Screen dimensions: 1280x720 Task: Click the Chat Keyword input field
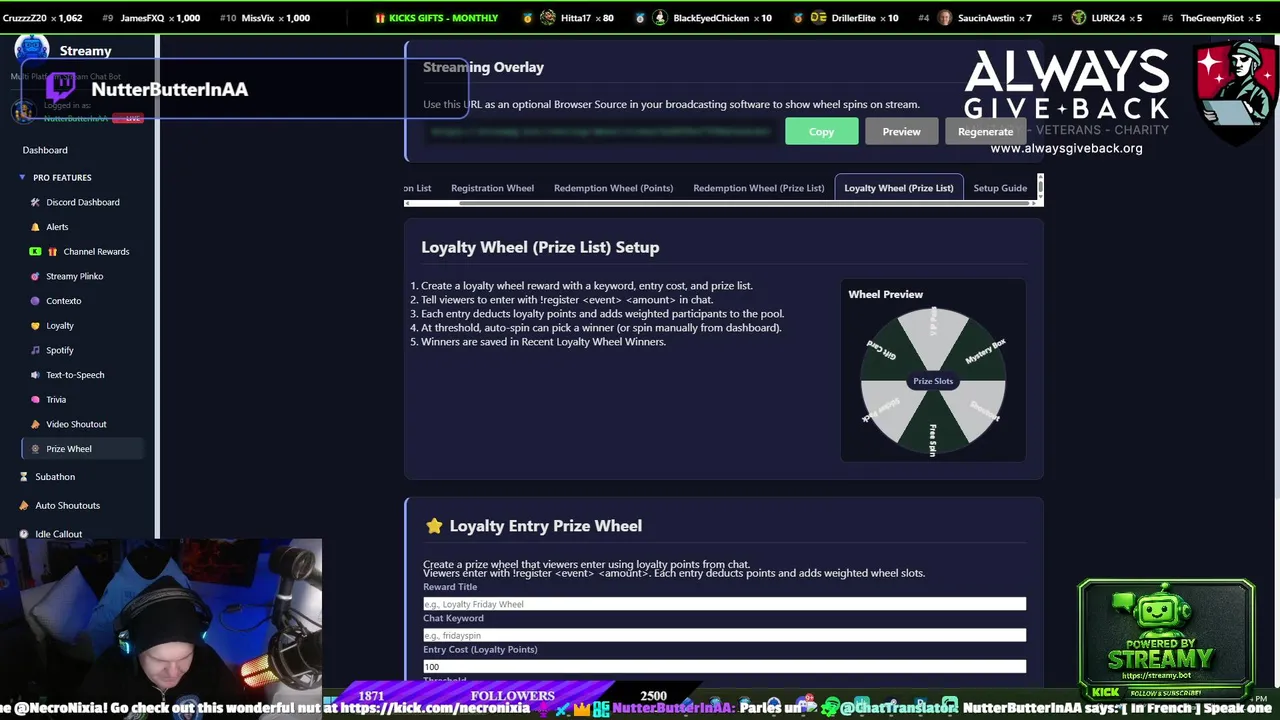(x=724, y=635)
